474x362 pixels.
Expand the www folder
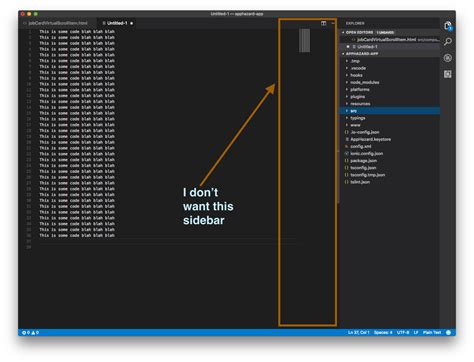pos(390,125)
